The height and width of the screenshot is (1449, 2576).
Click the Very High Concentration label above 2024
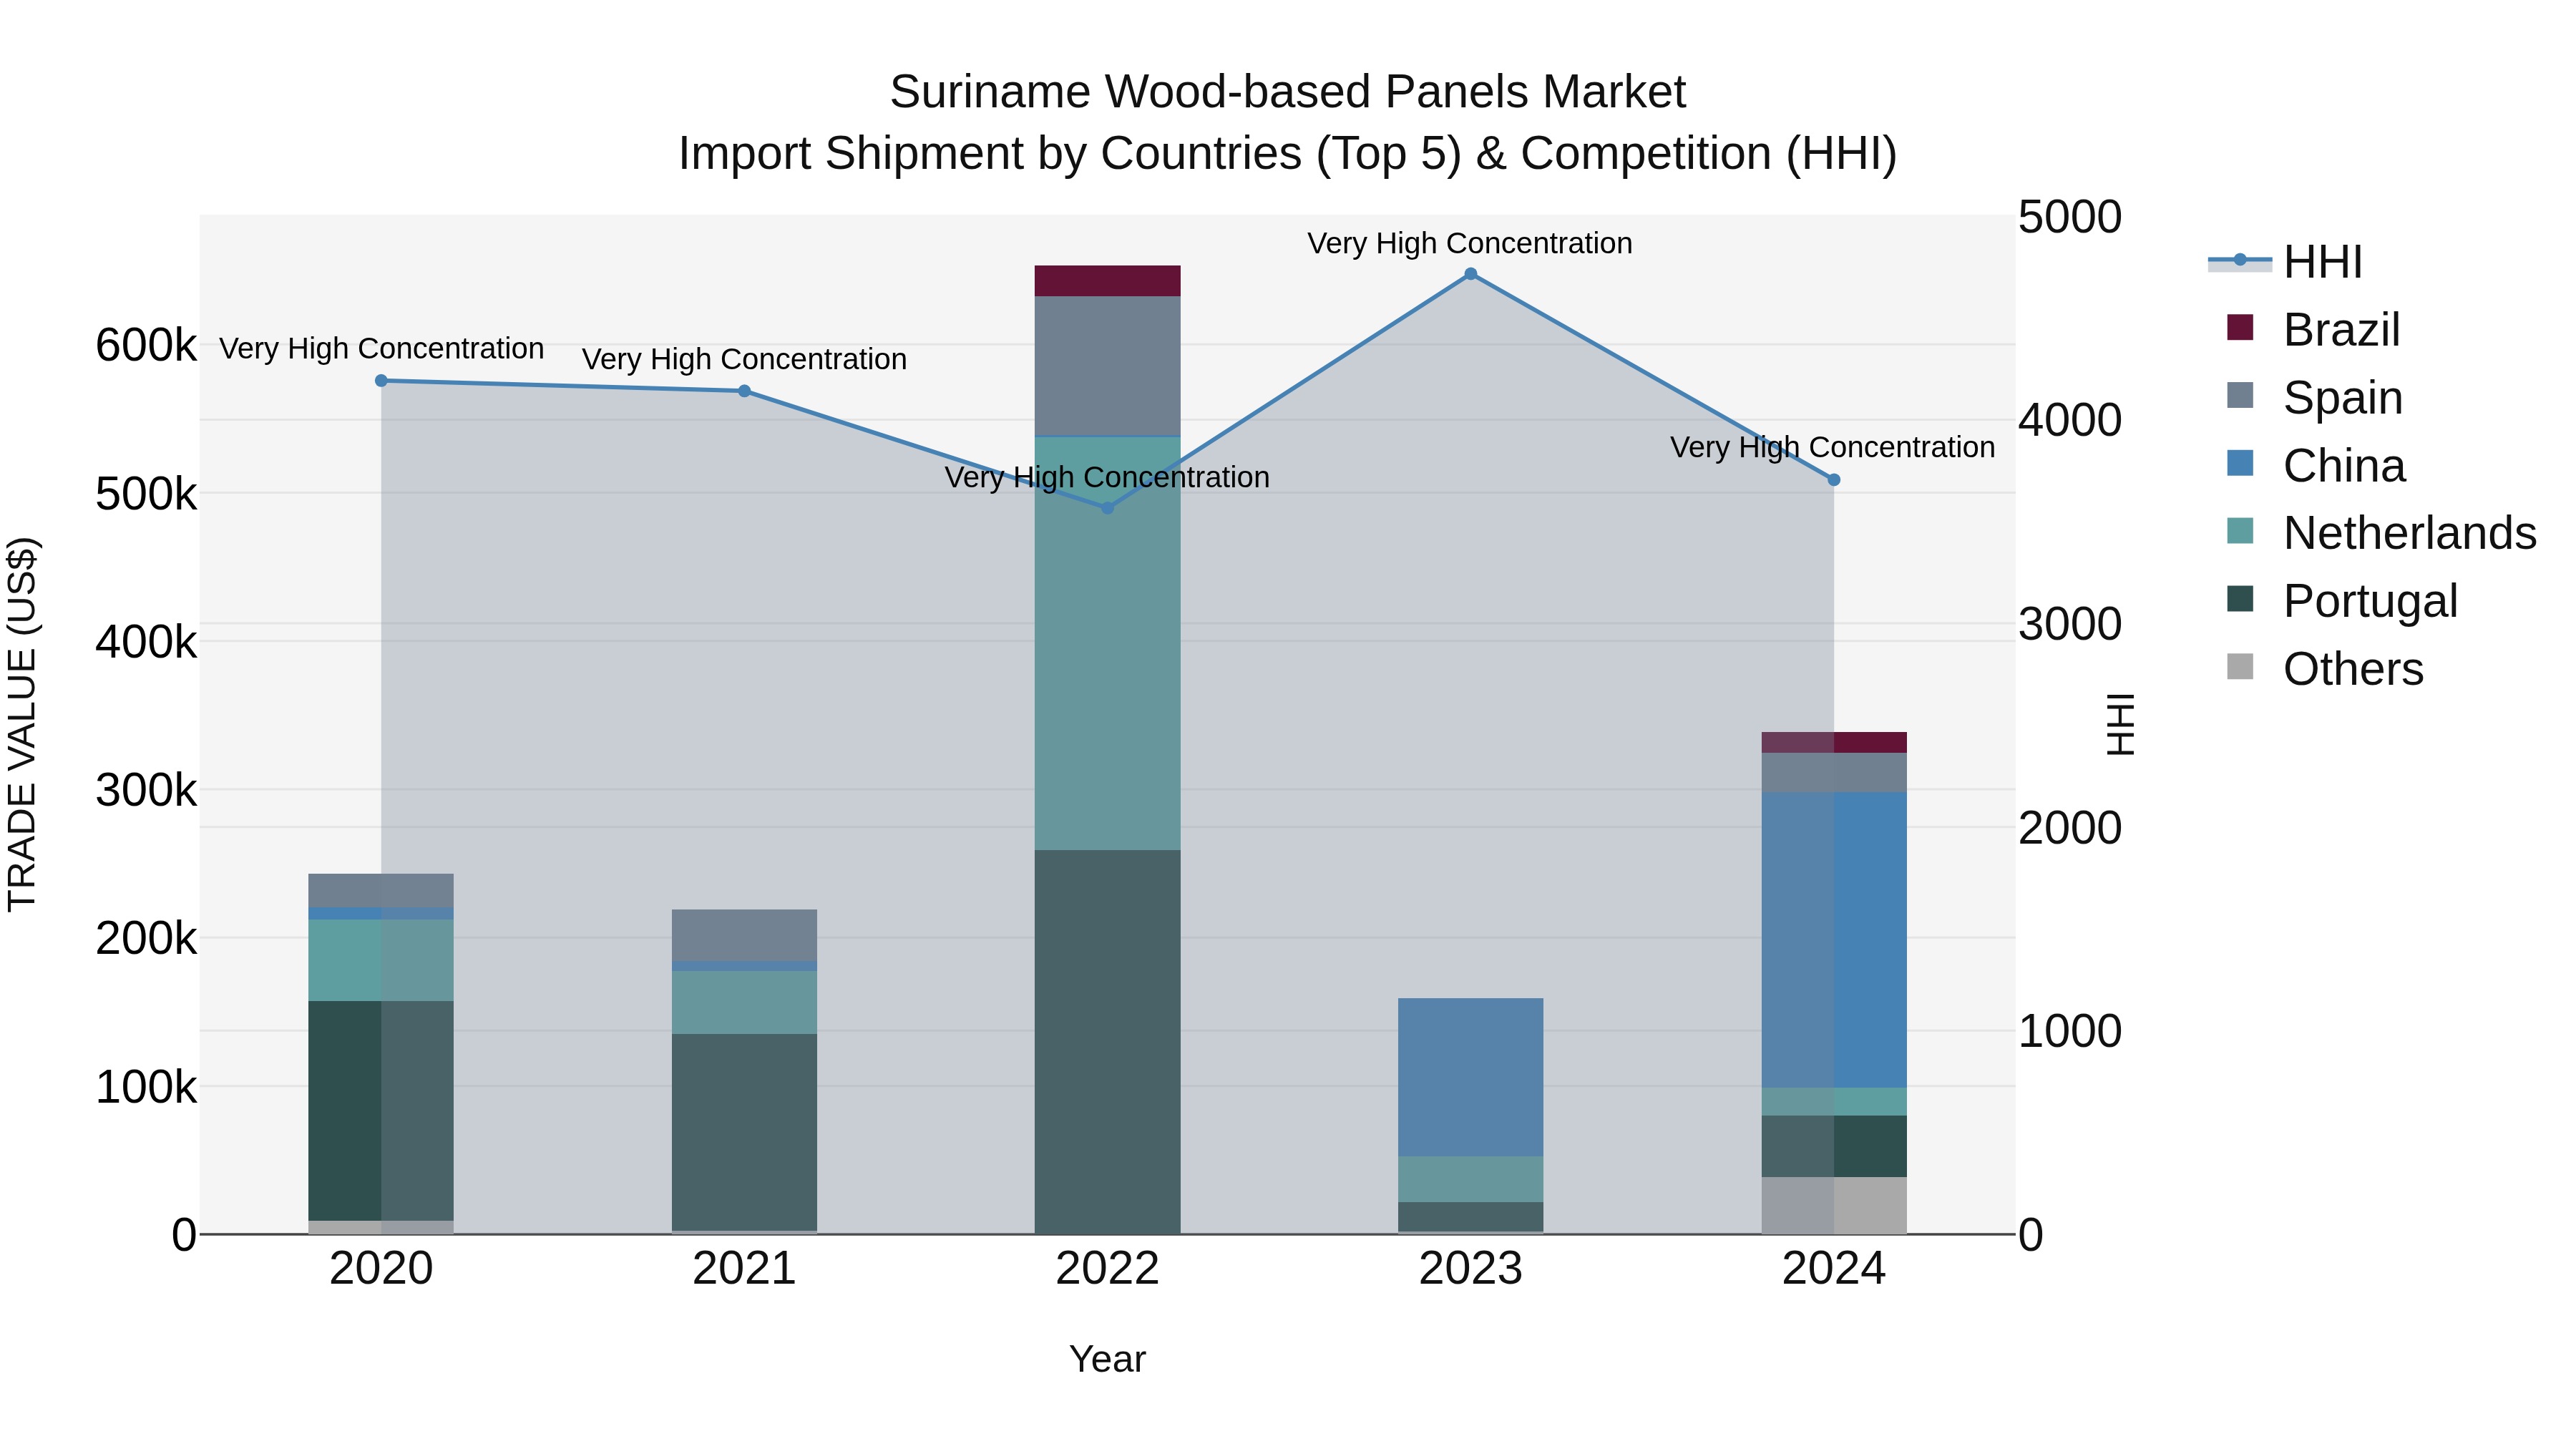(1833, 447)
